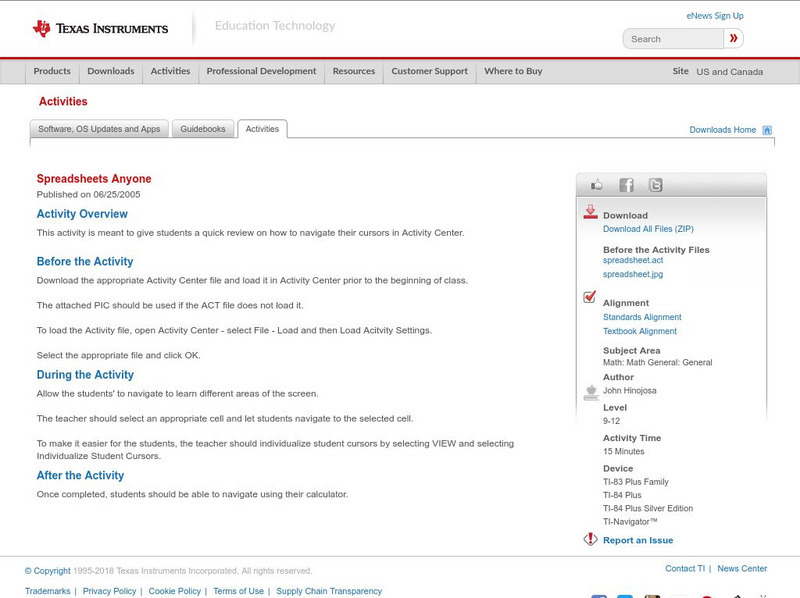Click the '15 Minutes' activity time value
This screenshot has height=598, width=800.
(623, 452)
